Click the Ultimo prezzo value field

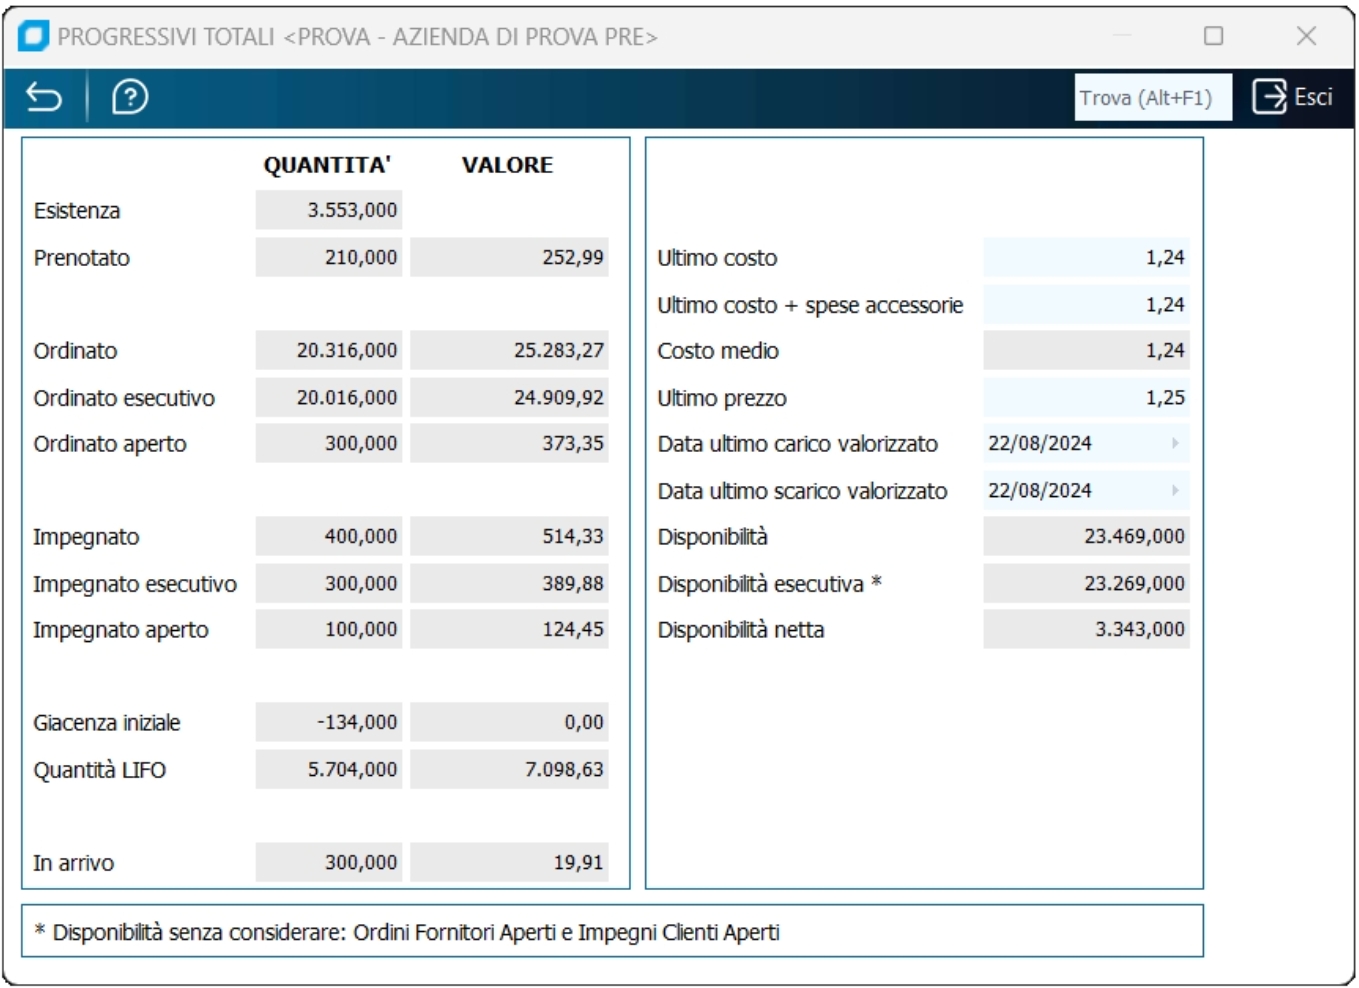1086,398
